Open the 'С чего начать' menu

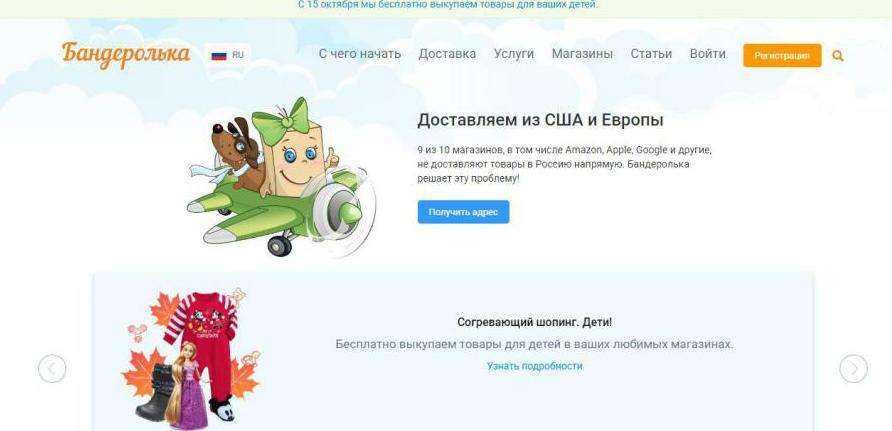click(x=360, y=54)
